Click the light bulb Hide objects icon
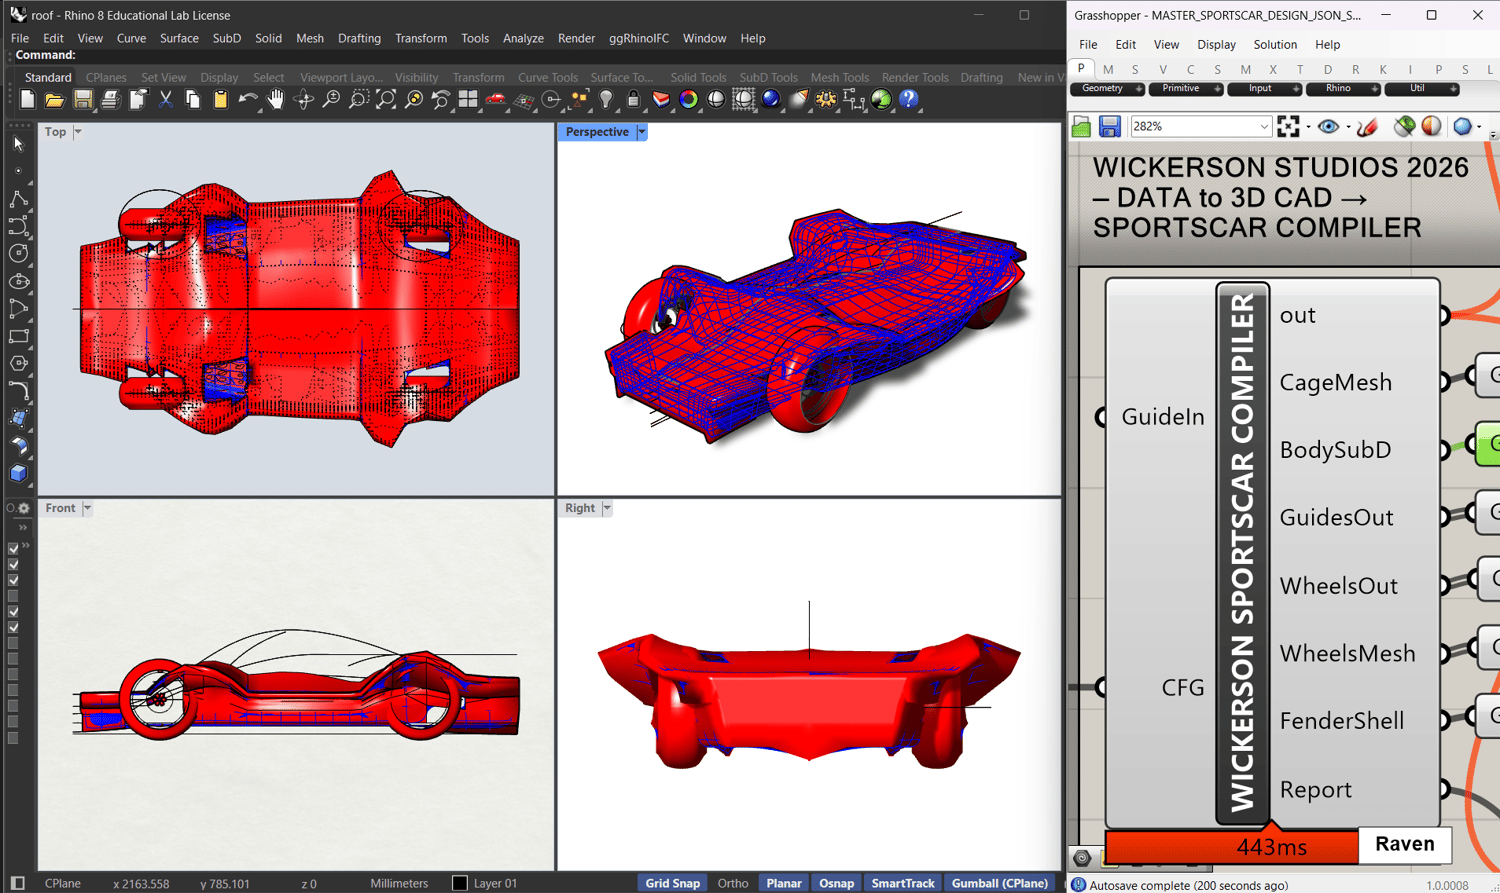 click(x=606, y=99)
